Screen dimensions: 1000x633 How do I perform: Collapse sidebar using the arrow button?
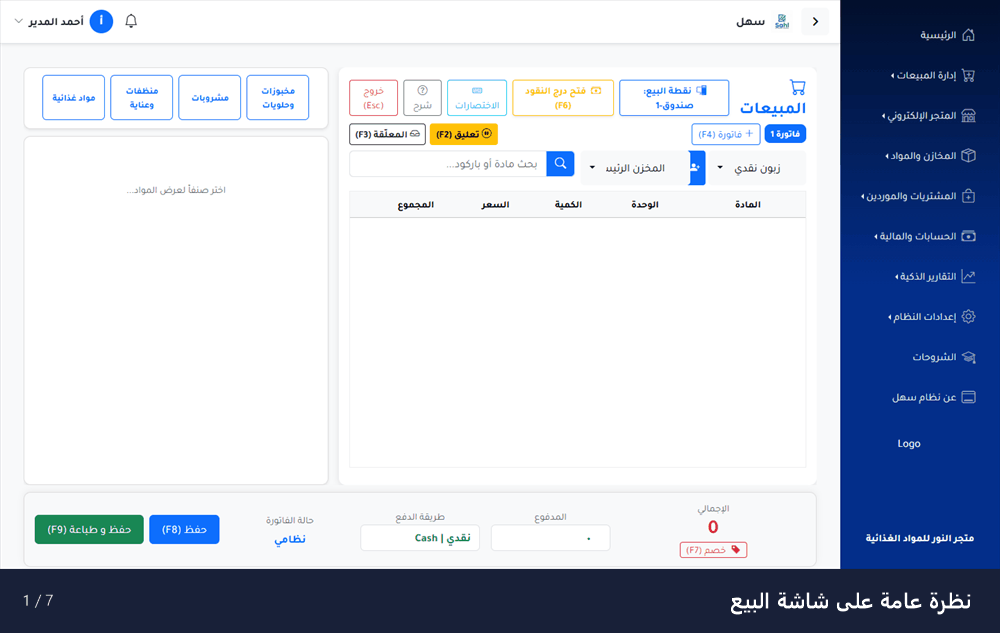[x=815, y=21]
